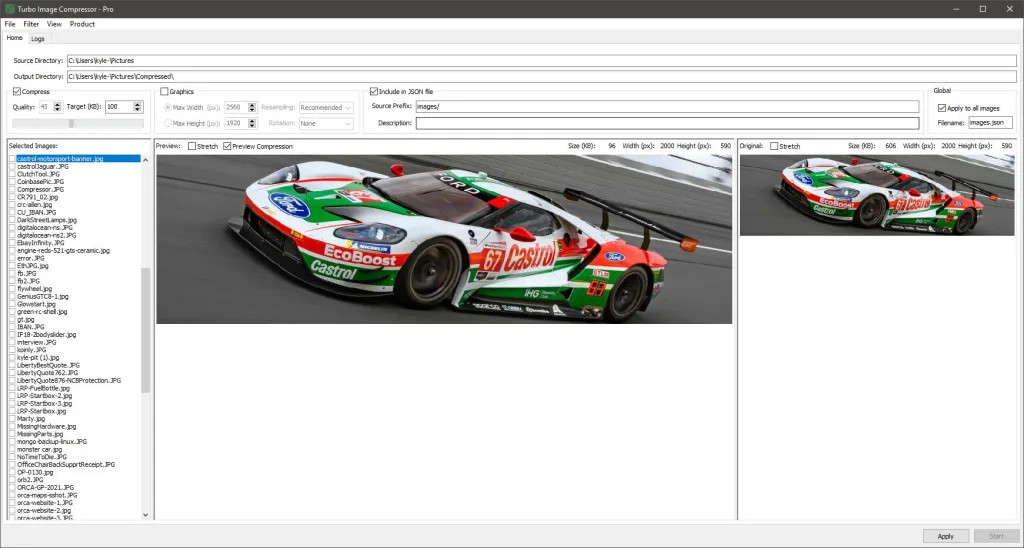
Task: Toggle the Compress checkbox
Action: click(16, 91)
